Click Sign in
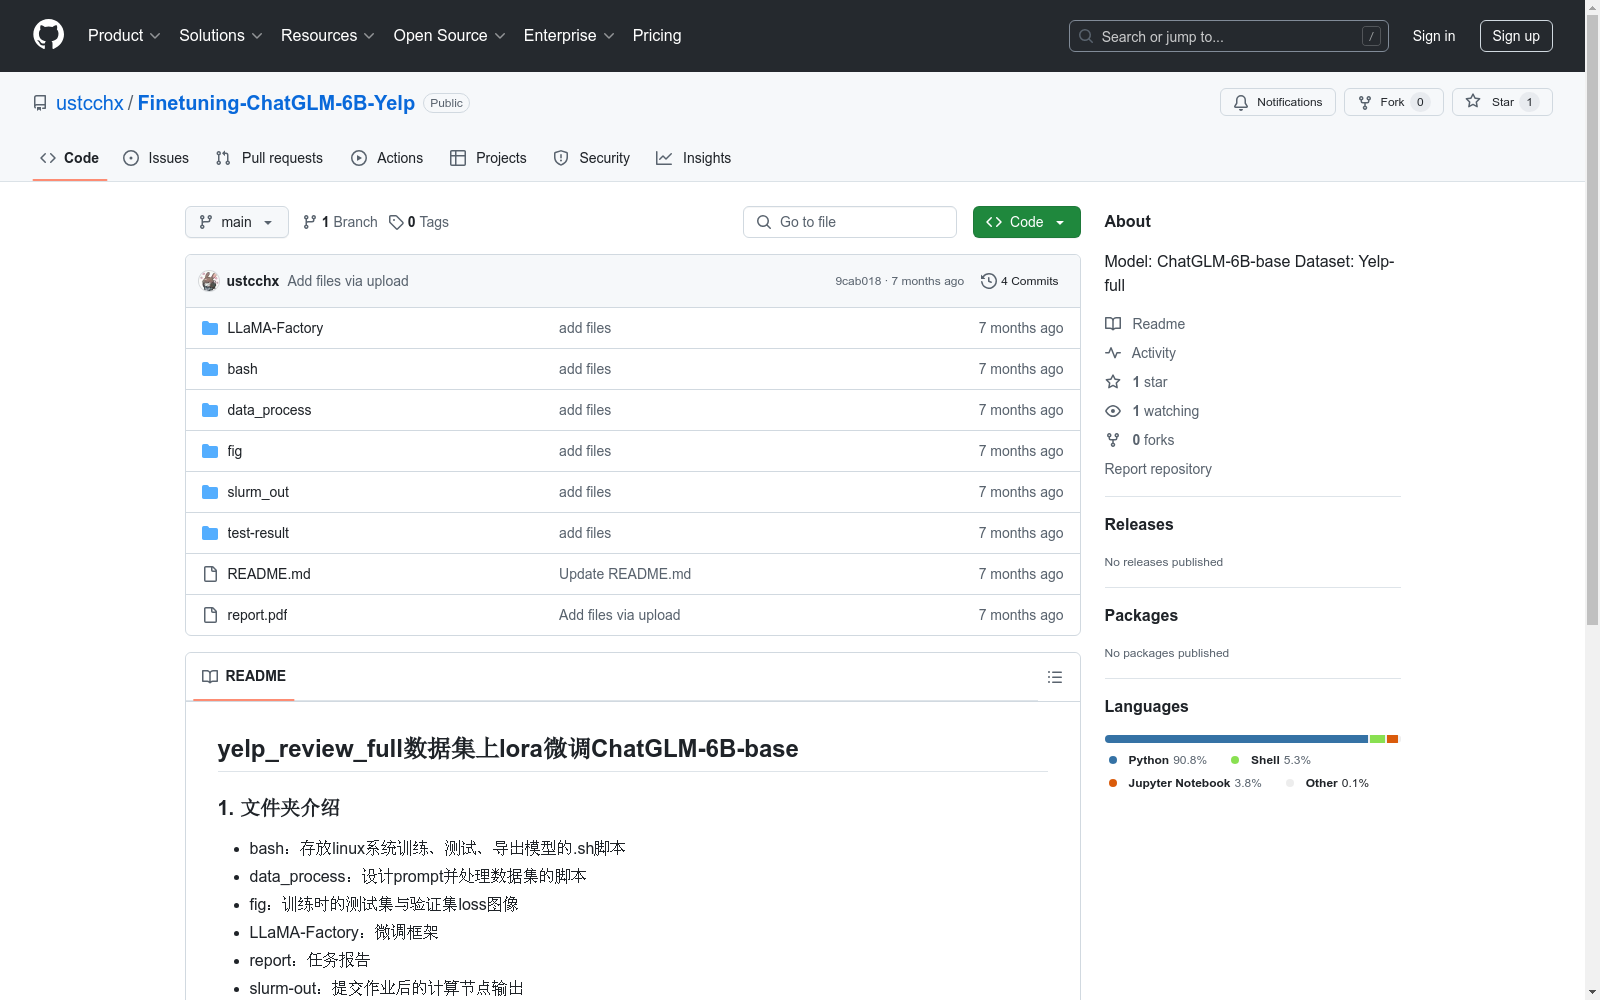This screenshot has width=1600, height=1000. [x=1434, y=36]
